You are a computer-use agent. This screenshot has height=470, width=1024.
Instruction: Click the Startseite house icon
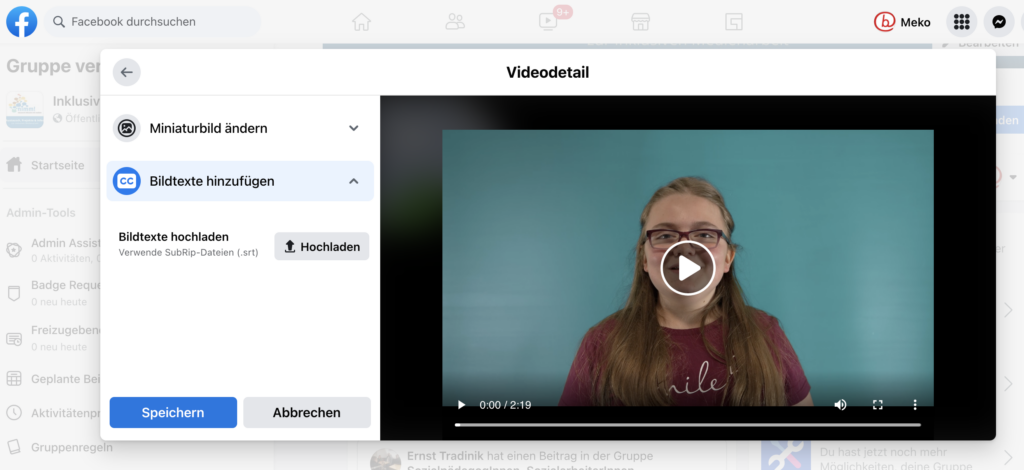tap(14, 165)
